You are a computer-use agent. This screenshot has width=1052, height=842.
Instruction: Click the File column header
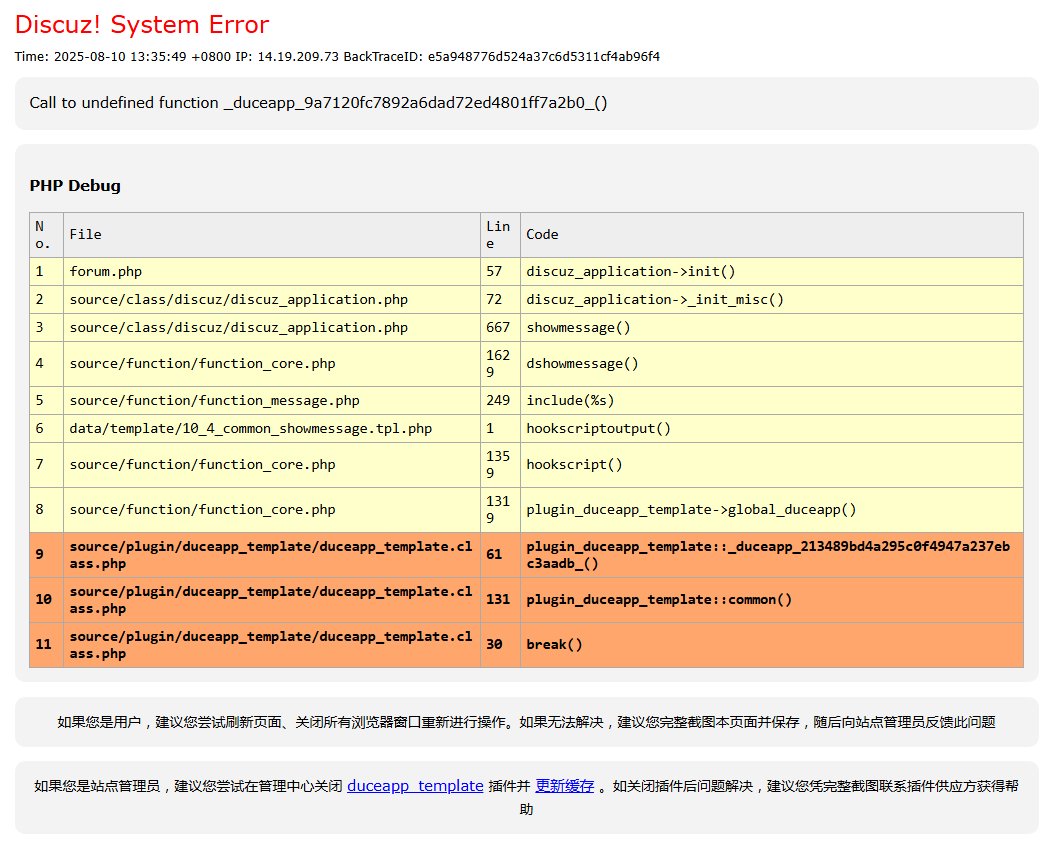pos(272,235)
